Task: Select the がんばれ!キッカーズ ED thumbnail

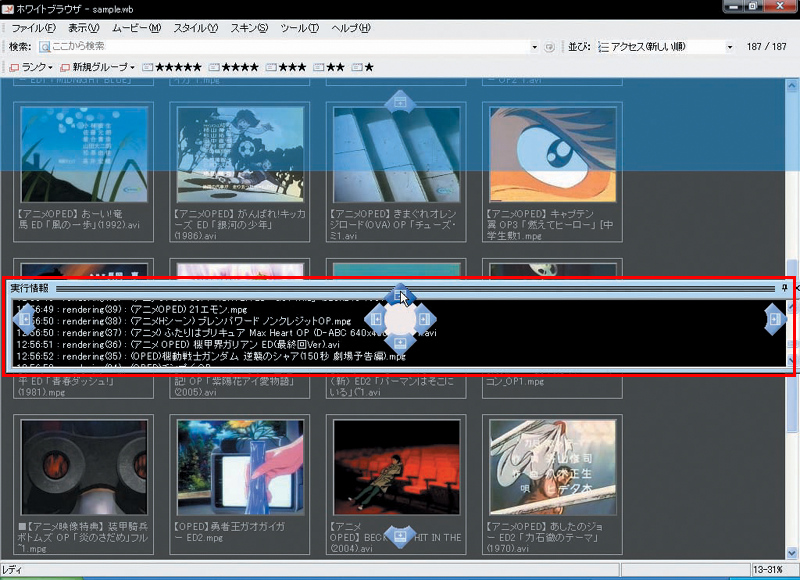Action: 240,154
